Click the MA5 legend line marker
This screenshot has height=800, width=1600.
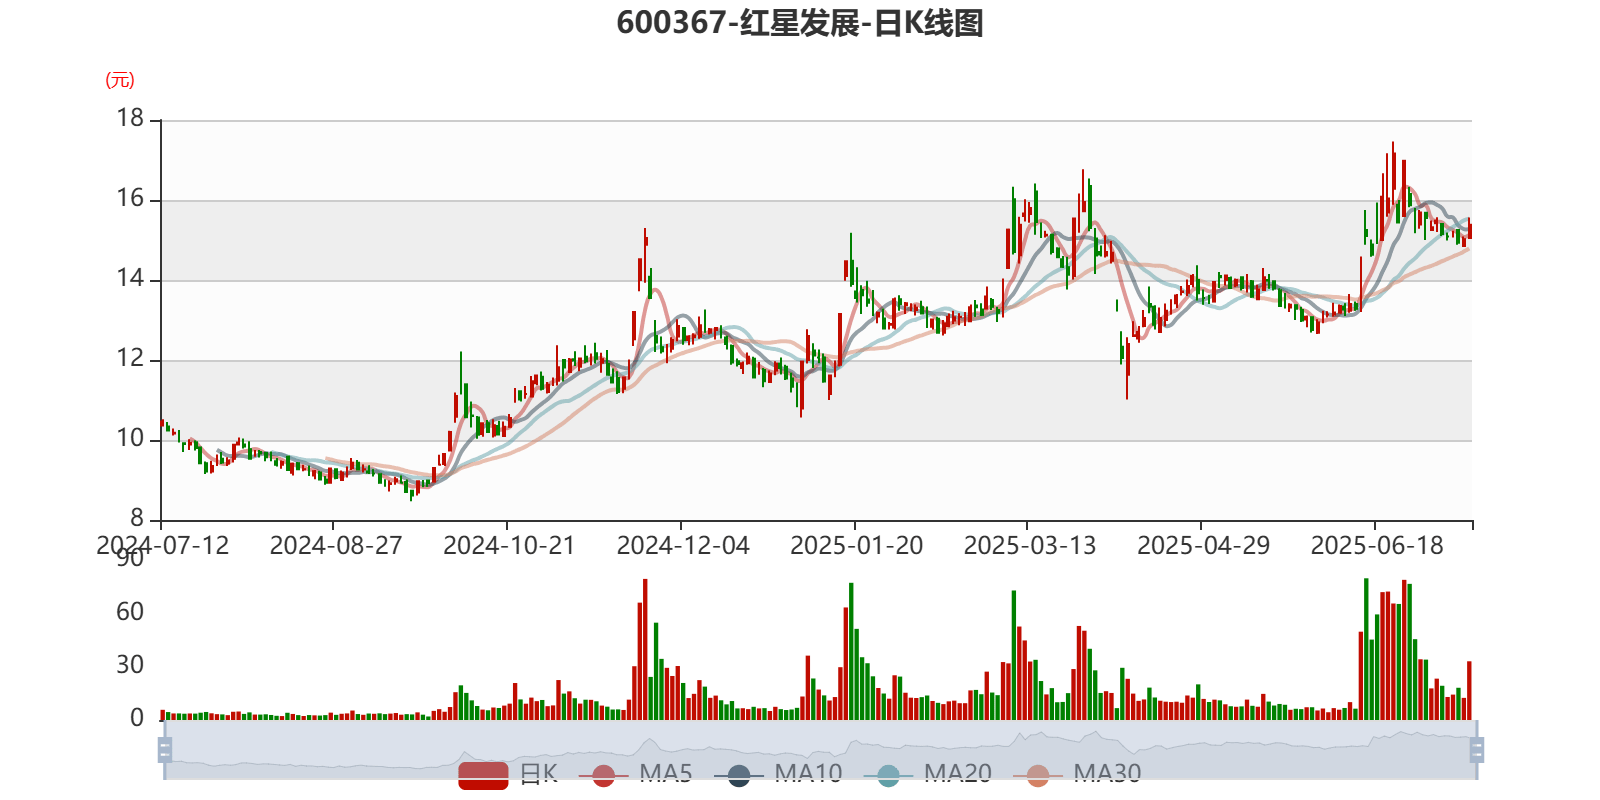point(603,774)
